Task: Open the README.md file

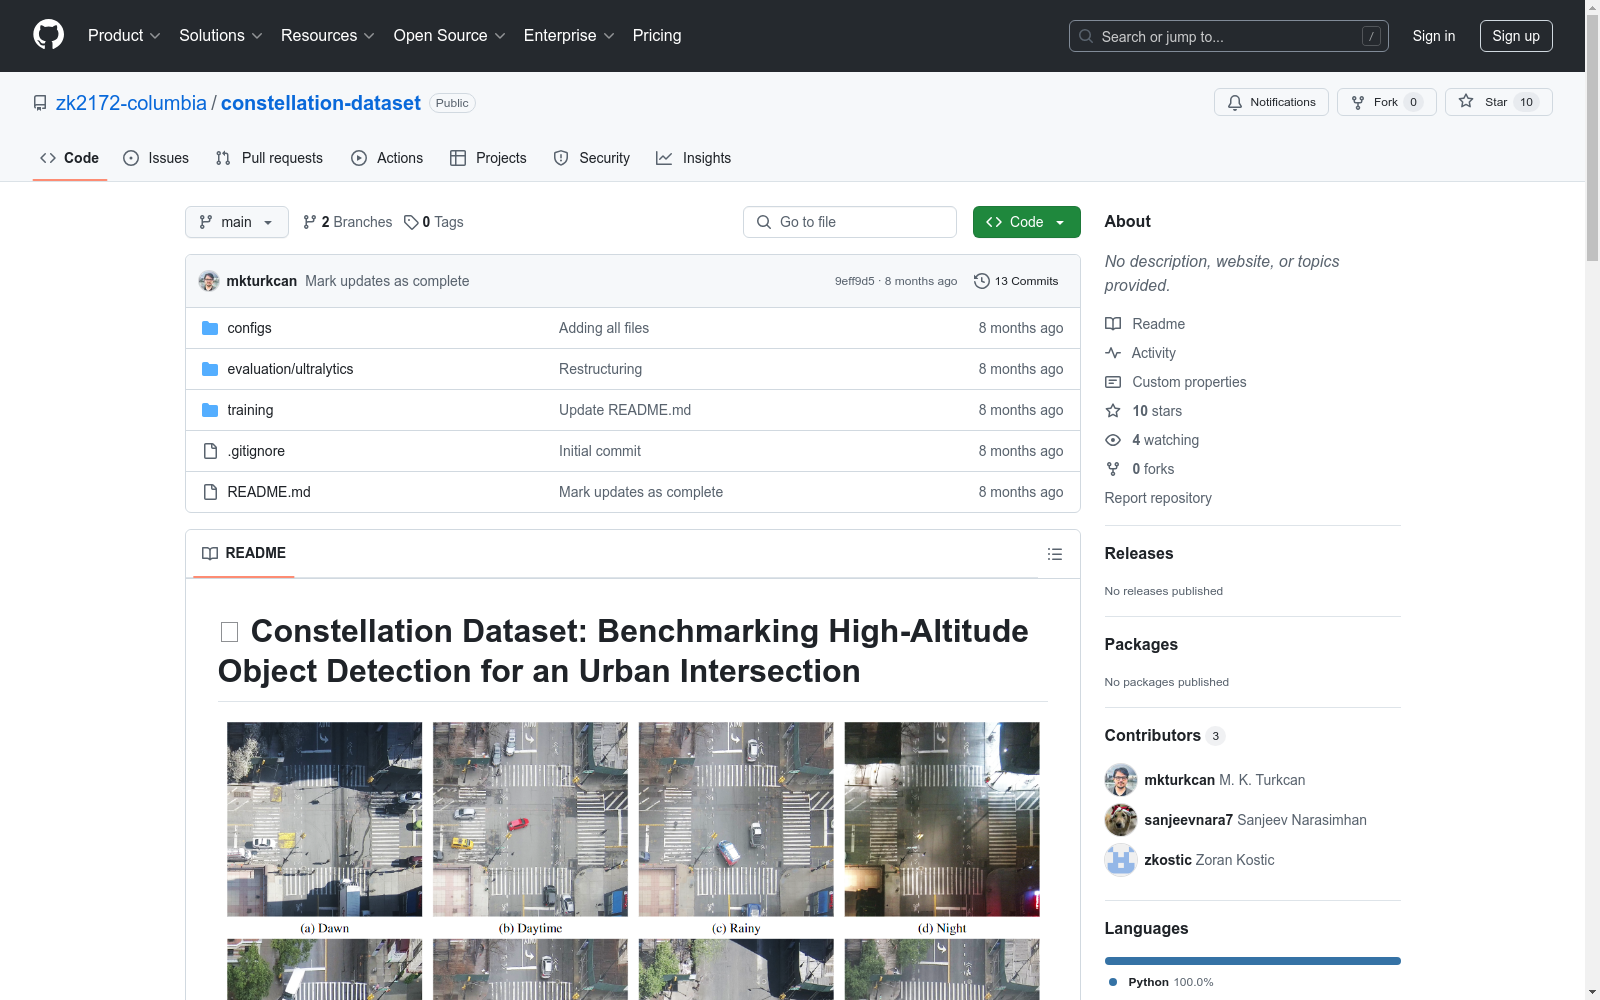Action: 269,492
